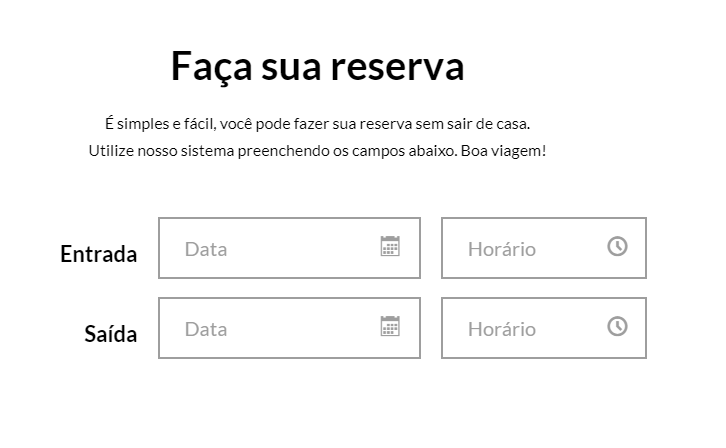Click the Saída clock icon
Viewport: 726px width, 448px height.
617,326
